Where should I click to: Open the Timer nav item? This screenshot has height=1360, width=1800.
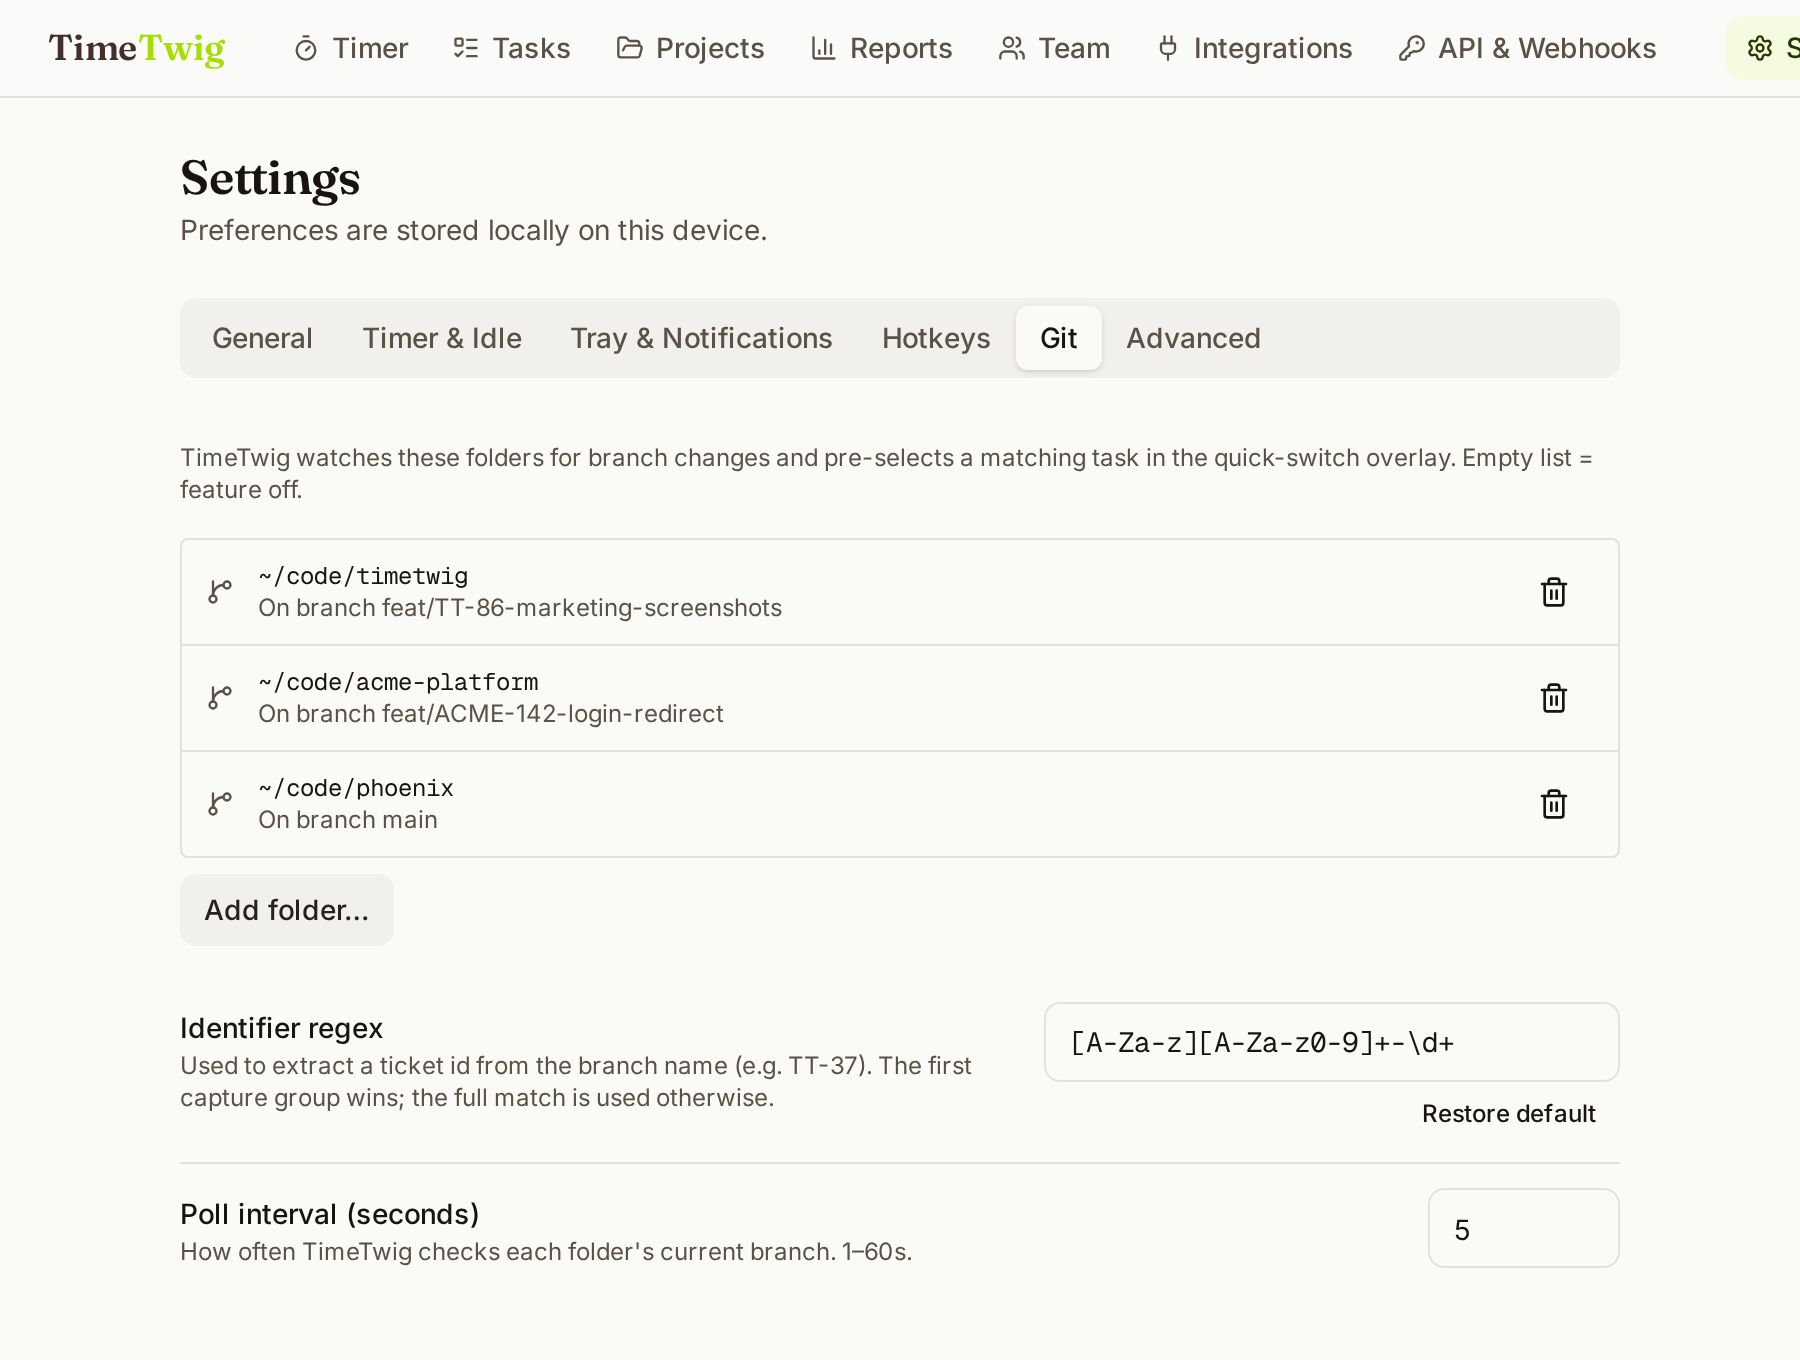[x=351, y=48]
